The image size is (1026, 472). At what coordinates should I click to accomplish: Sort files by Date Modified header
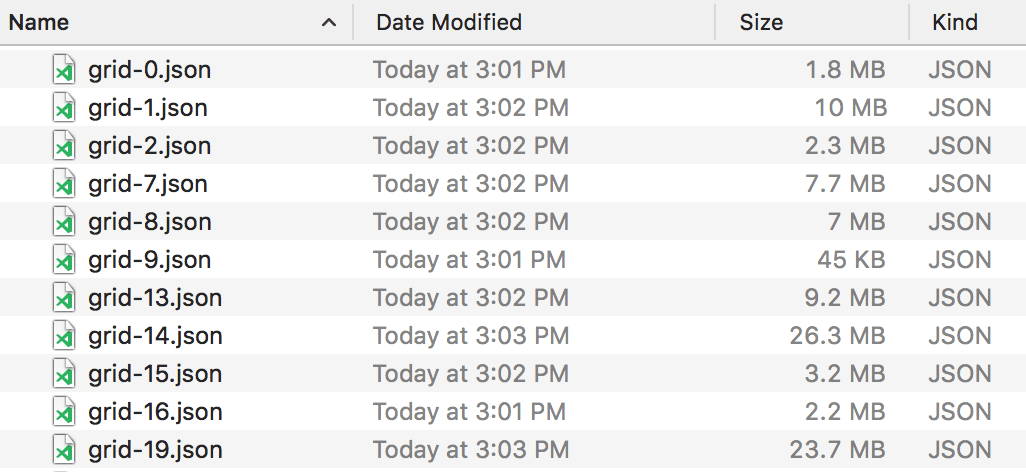449,22
